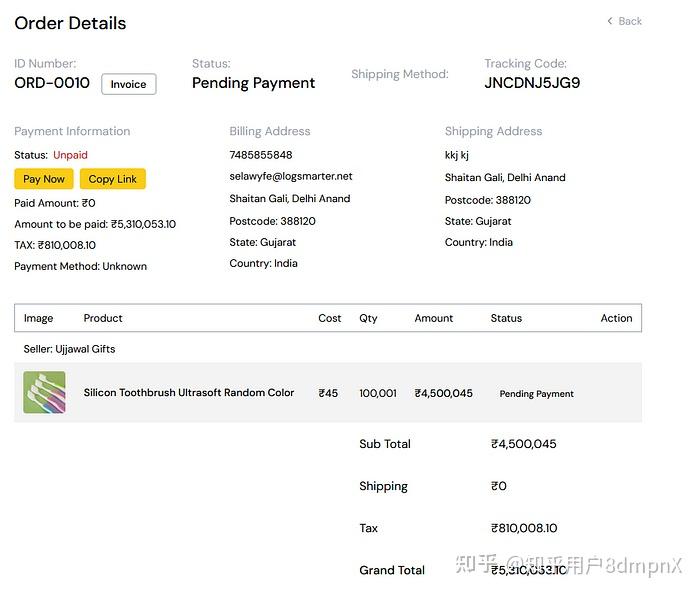The image size is (700, 596).
Task: Select the Silicon Toothbrush Ultrasoft Random Color name
Action: (x=189, y=392)
